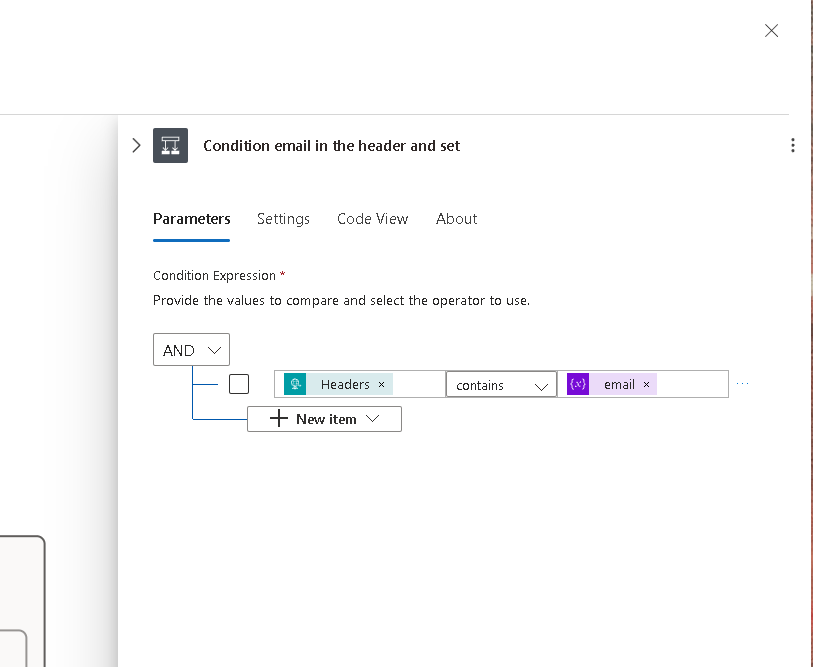Remove the email token with its x
833x667 pixels.
click(x=647, y=384)
